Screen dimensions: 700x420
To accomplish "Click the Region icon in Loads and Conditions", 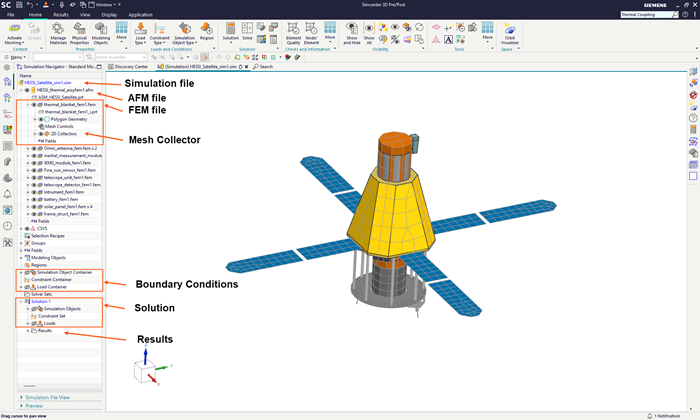I will [x=207, y=29].
